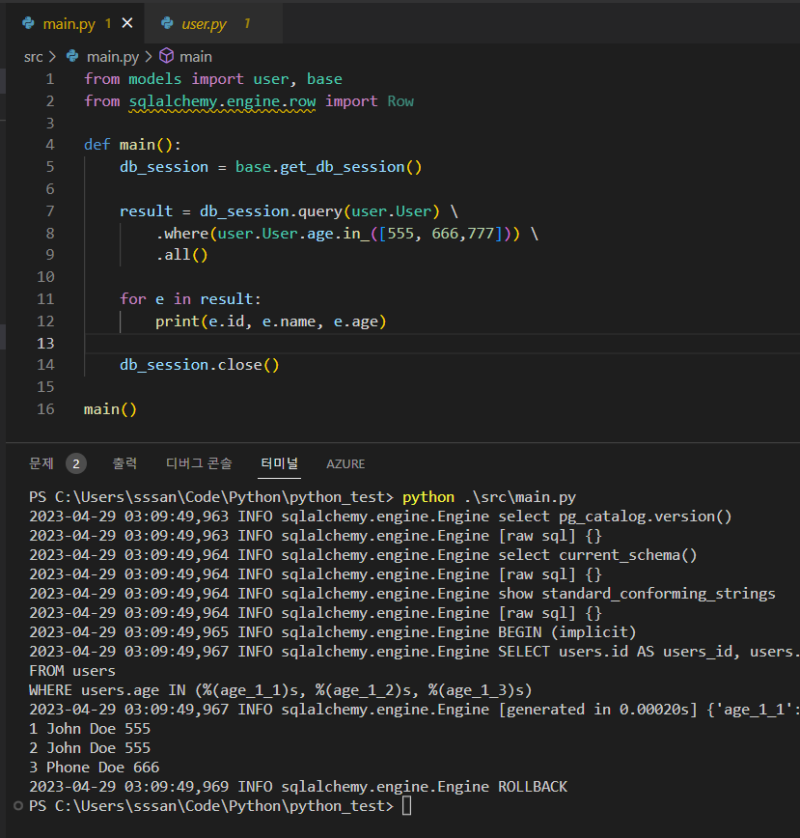The image size is (800, 838).
Task: Click the Python icon on user.py tab
Action: click(x=167, y=23)
